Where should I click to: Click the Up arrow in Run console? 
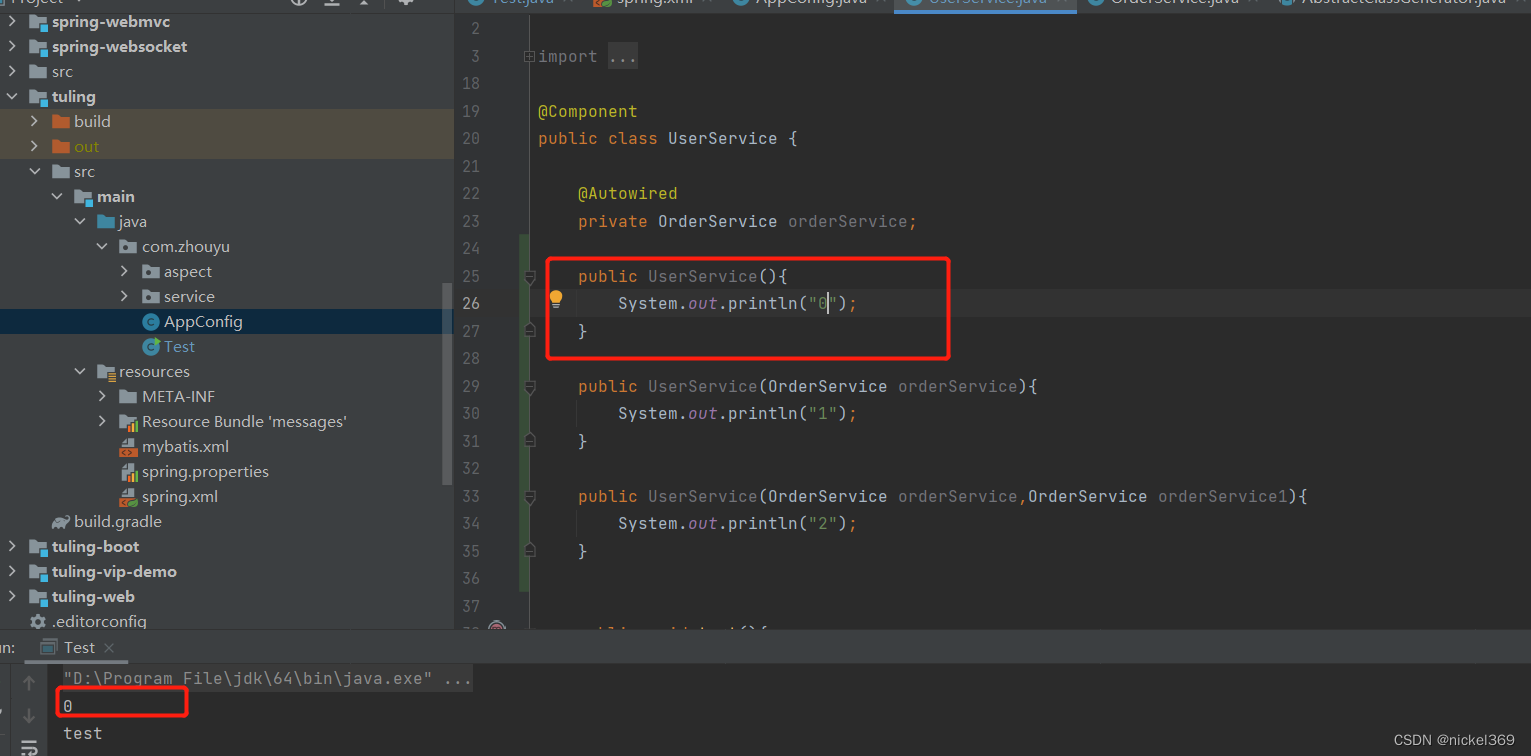pos(29,684)
